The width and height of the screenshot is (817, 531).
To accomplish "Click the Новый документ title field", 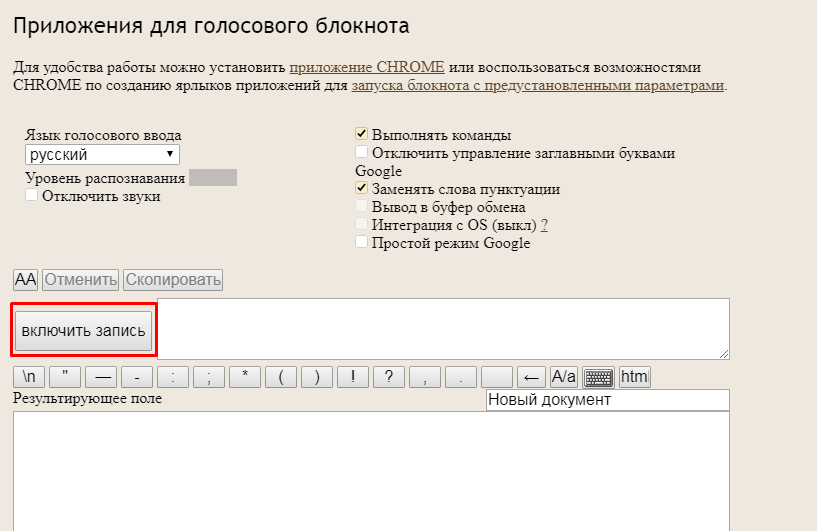I will coord(607,400).
